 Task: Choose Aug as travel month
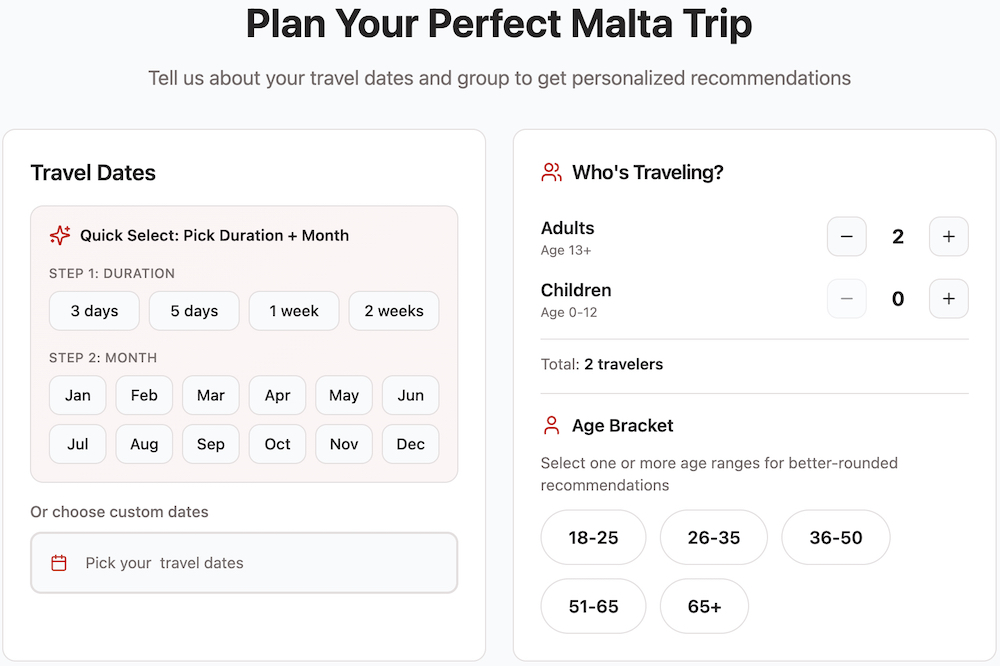tap(144, 444)
